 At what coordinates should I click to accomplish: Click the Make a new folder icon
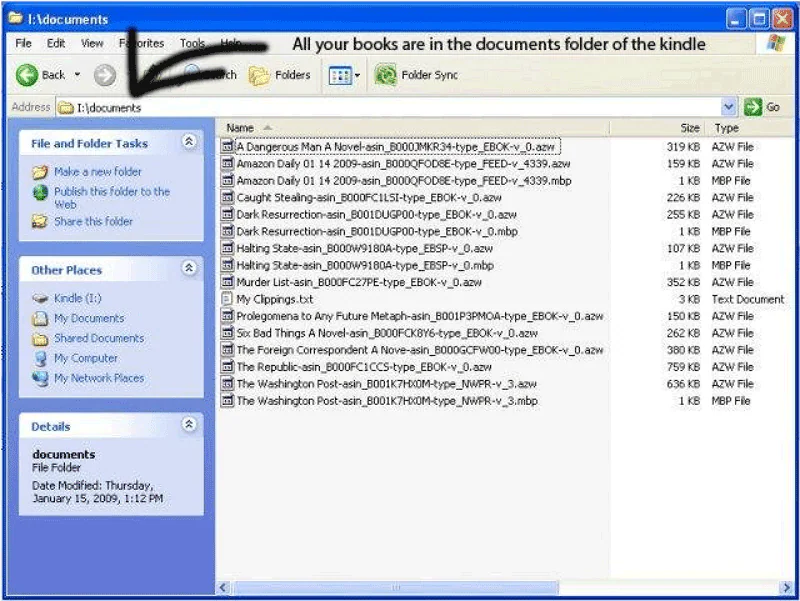pyautogui.click(x=40, y=172)
